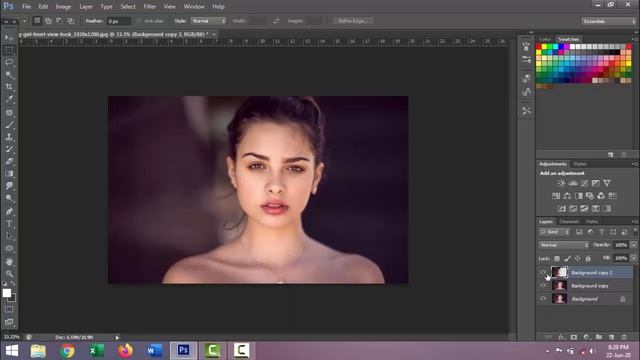This screenshot has width=640, height=360.
Task: Open the Layers panel options menu
Action: 634,222
